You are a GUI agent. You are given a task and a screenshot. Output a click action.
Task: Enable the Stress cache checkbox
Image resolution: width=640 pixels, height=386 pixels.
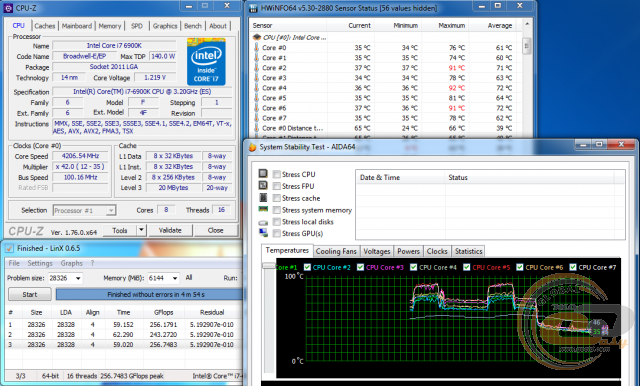(x=277, y=198)
